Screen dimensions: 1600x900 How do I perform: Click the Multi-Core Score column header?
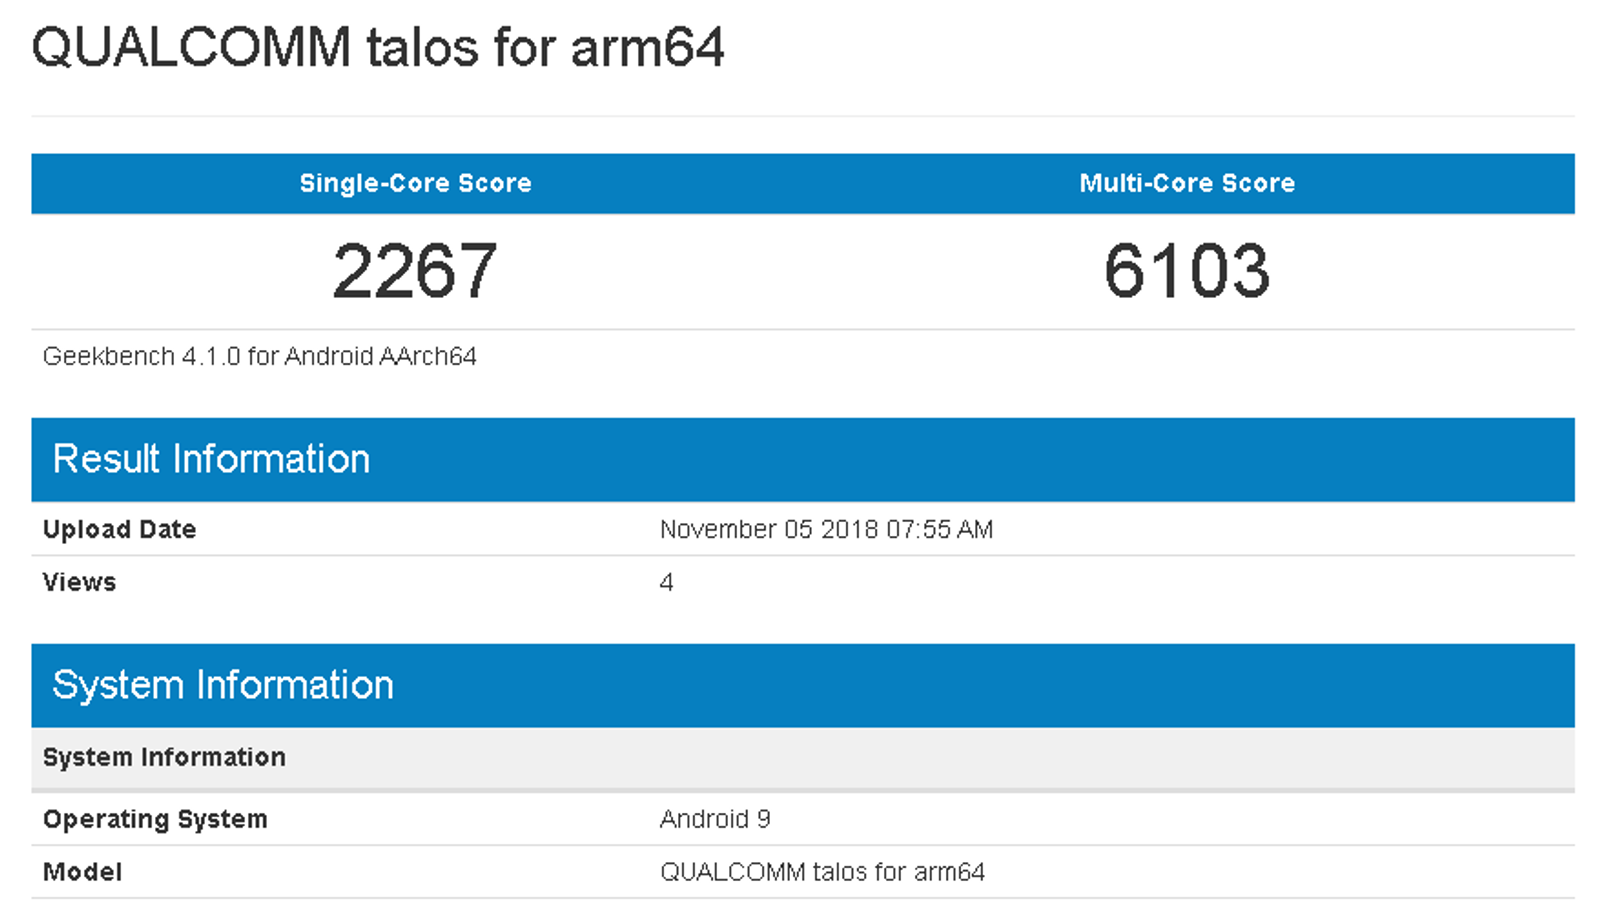pyautogui.click(x=1187, y=183)
